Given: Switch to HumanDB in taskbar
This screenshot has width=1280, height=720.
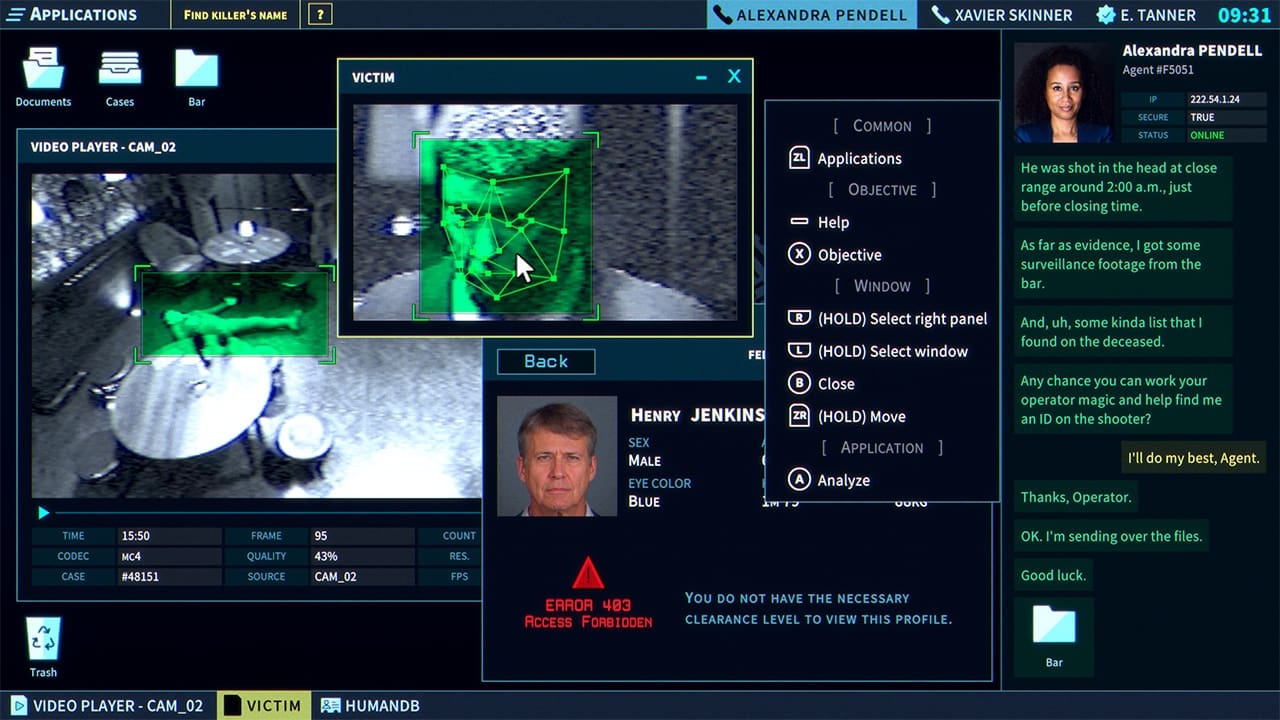Looking at the screenshot, I should (x=370, y=705).
